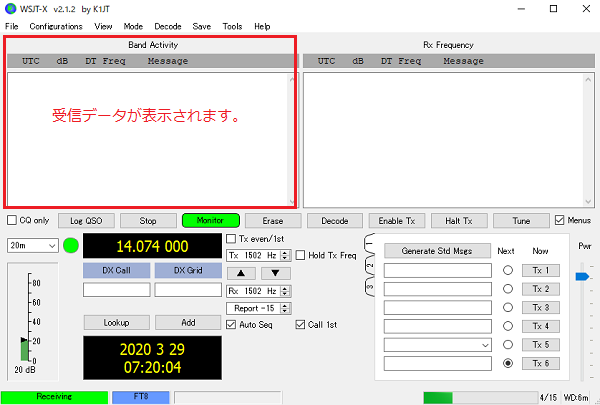Viewport: 600px width, 405px height.
Task: Open the Decode menu
Action: tap(167, 26)
